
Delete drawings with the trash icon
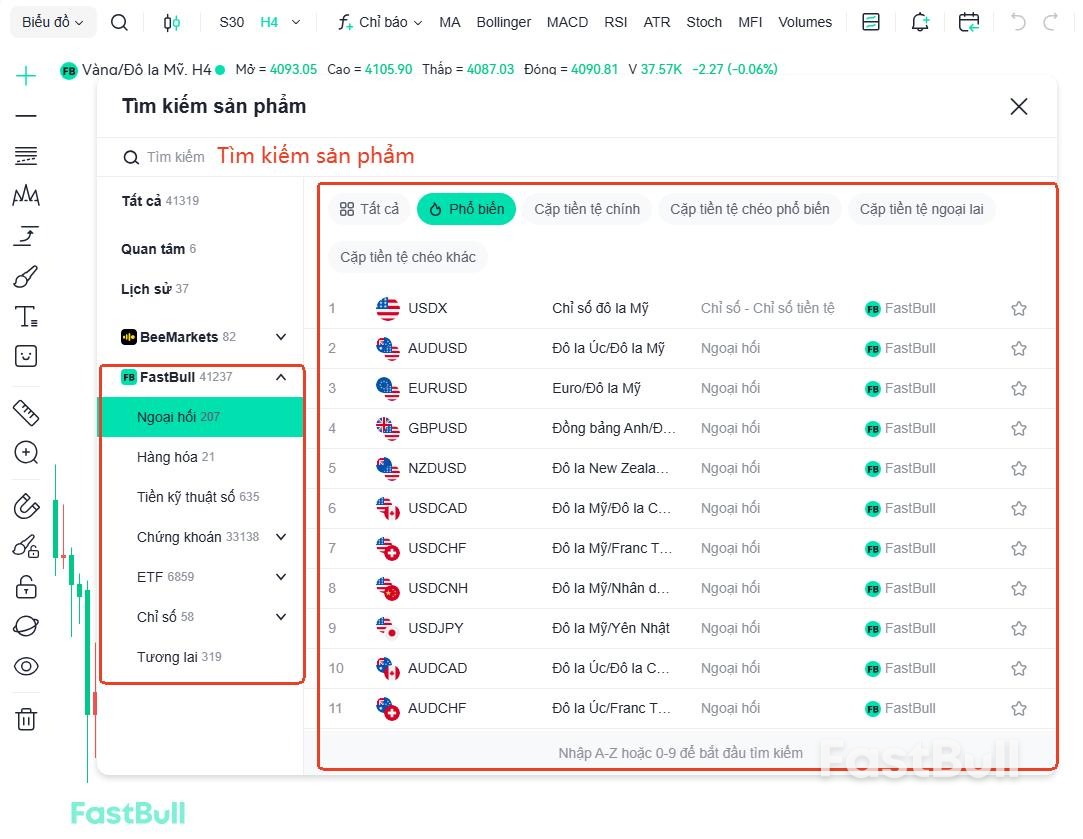pos(26,719)
